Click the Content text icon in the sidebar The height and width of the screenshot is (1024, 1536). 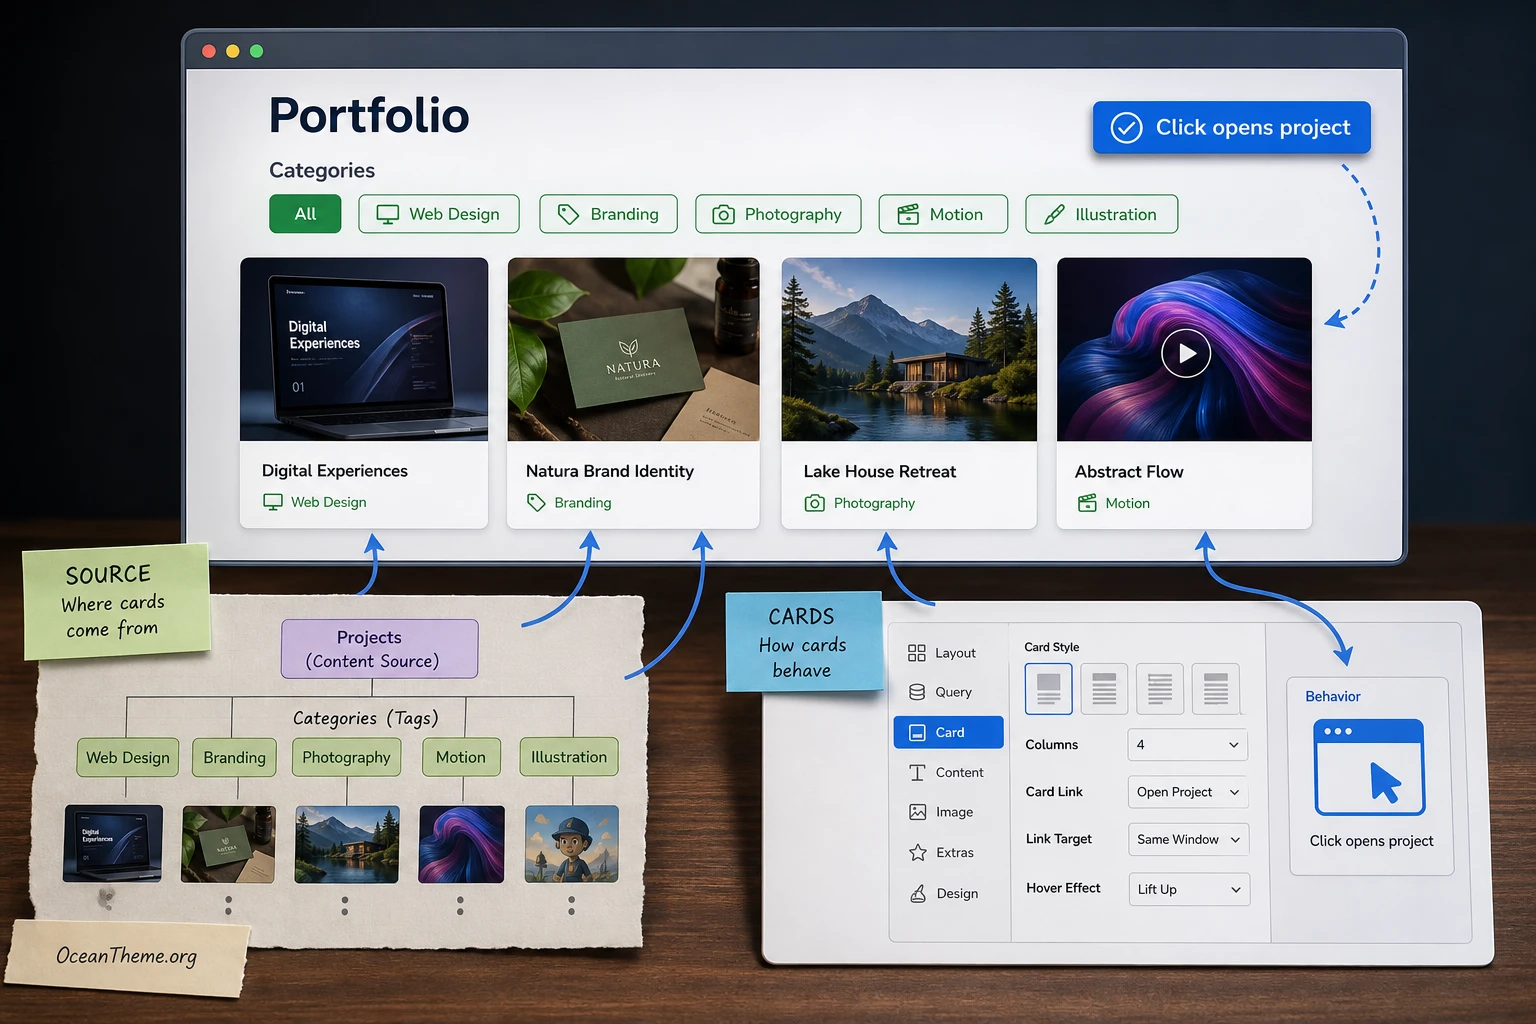pos(917,772)
